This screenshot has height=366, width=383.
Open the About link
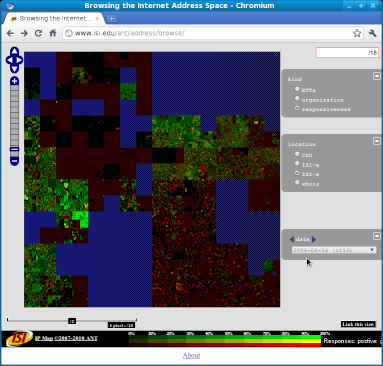192,355
